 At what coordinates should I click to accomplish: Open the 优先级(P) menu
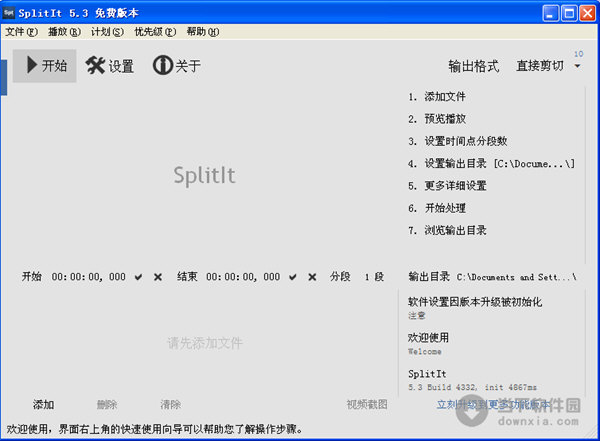[155, 32]
